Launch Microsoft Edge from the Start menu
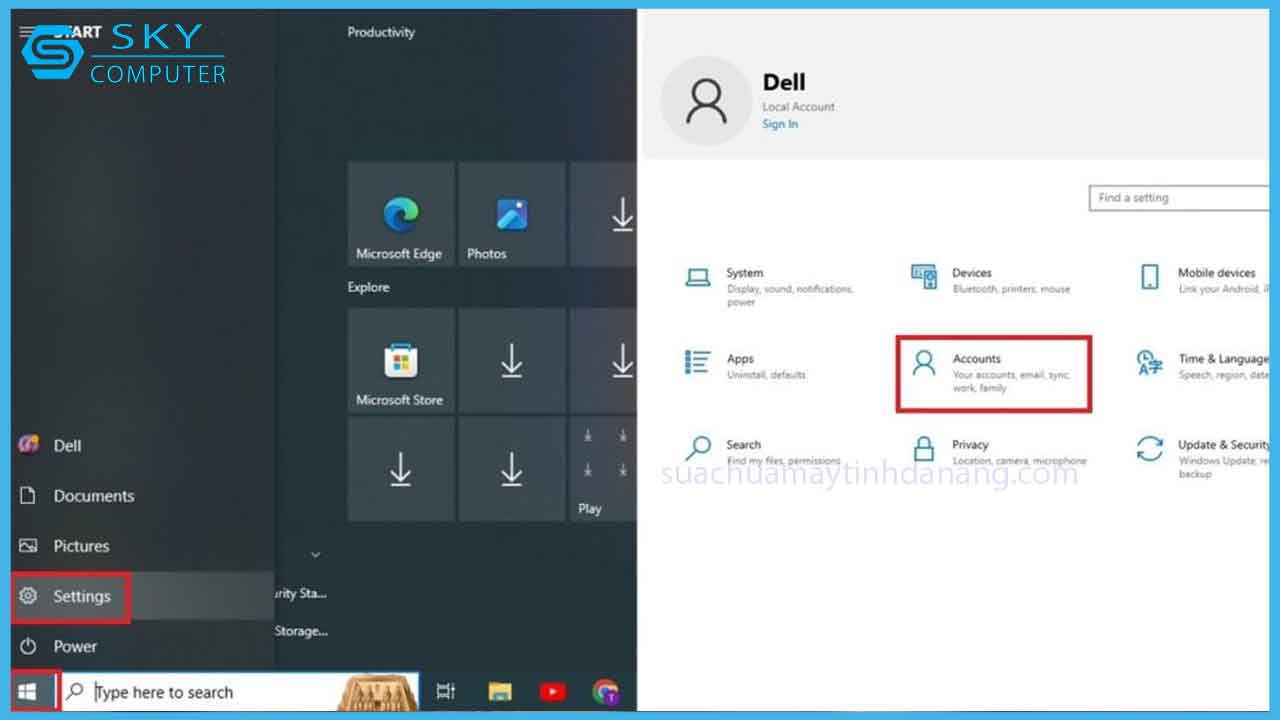 point(400,214)
